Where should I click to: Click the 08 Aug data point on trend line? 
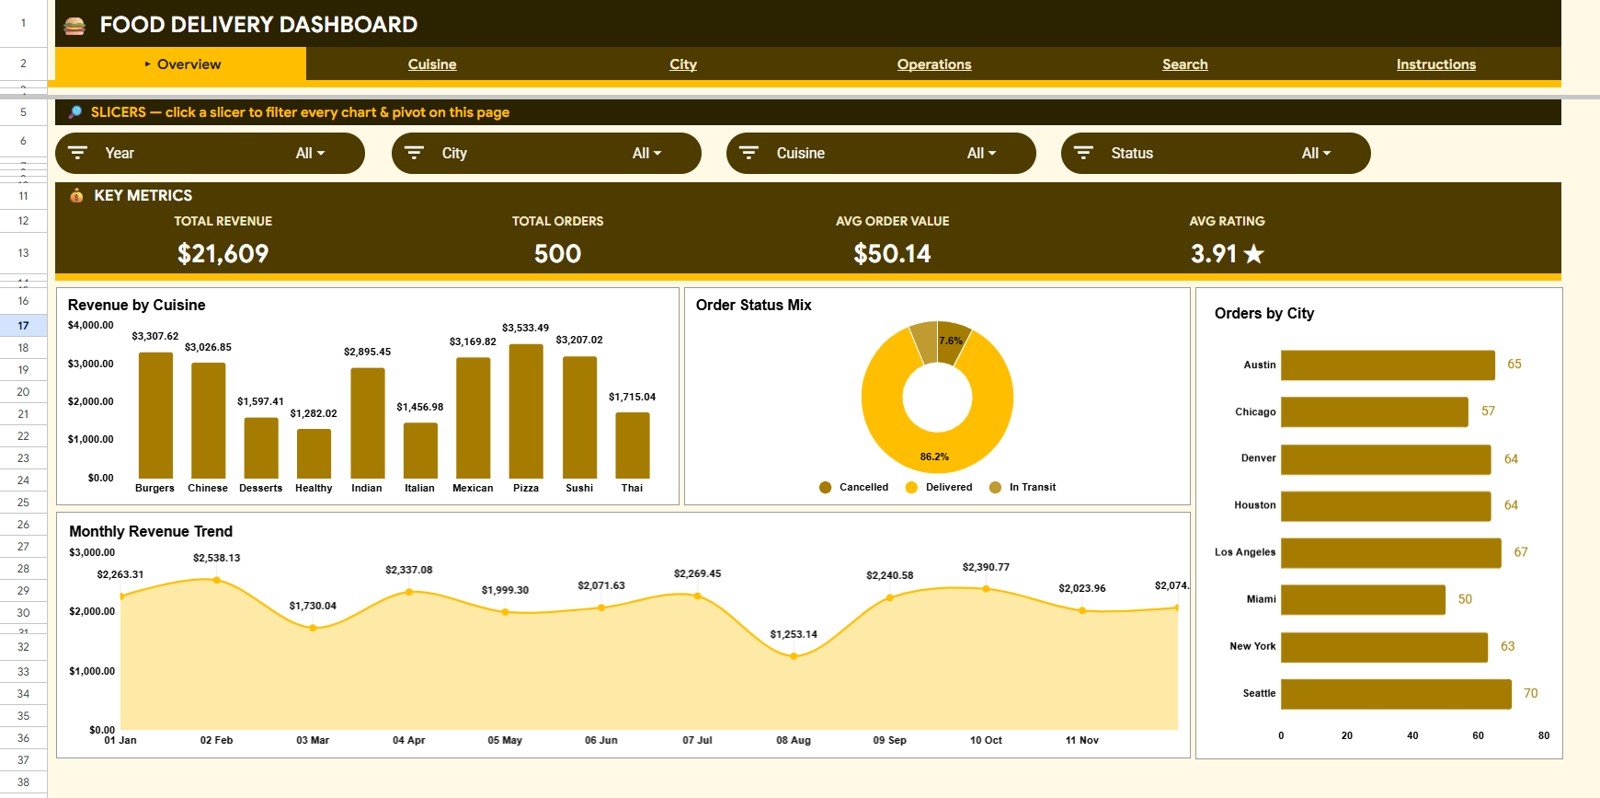pos(793,656)
